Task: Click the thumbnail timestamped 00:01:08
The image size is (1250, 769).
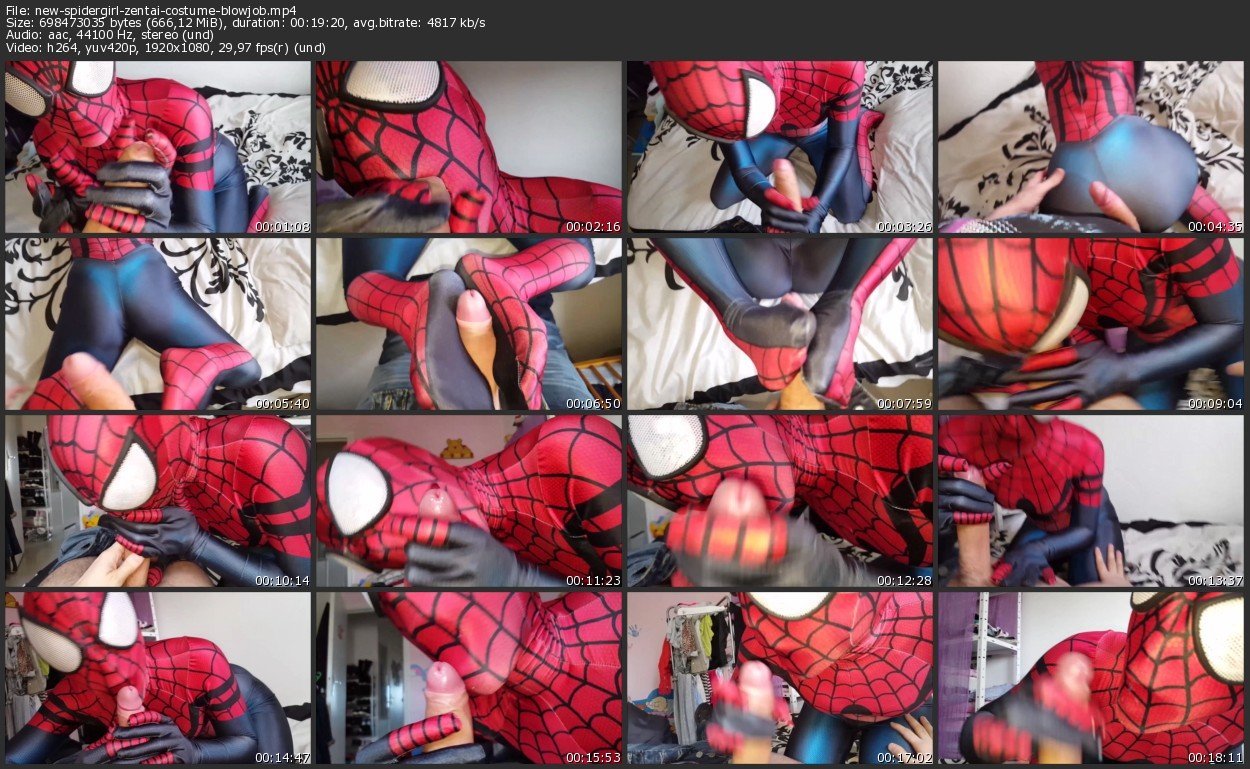Action: 158,148
